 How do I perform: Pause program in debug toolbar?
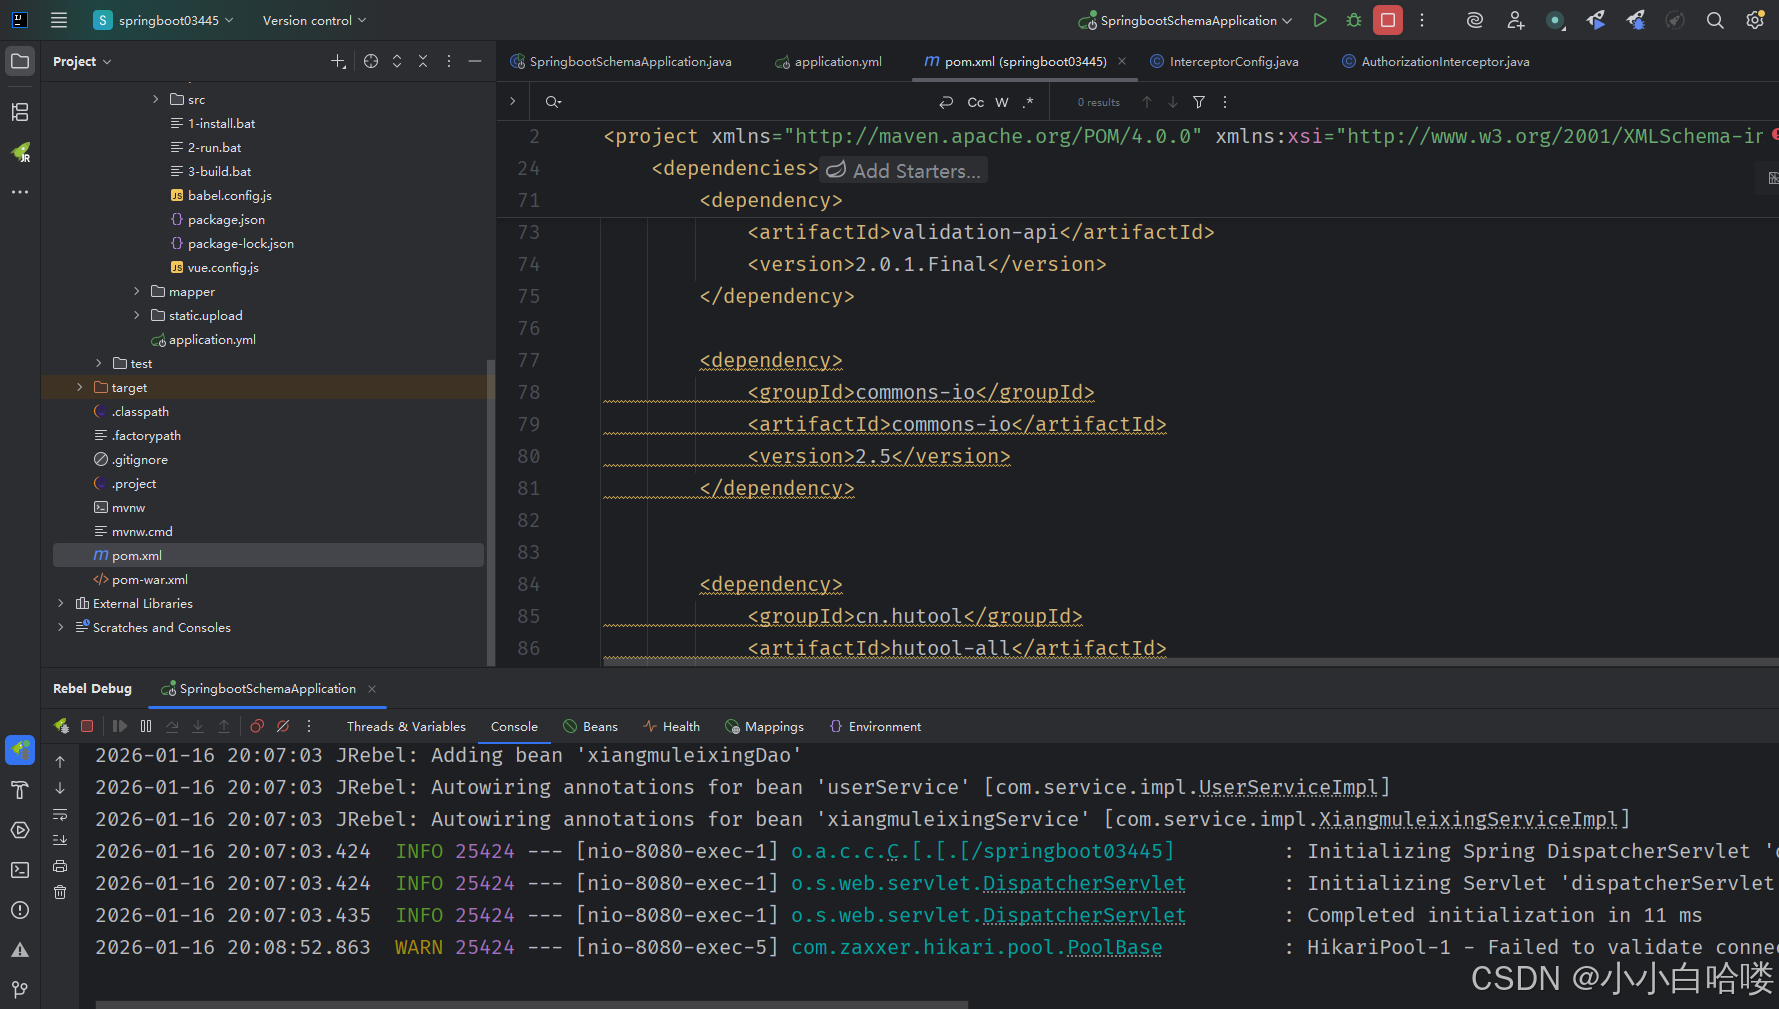click(x=146, y=726)
